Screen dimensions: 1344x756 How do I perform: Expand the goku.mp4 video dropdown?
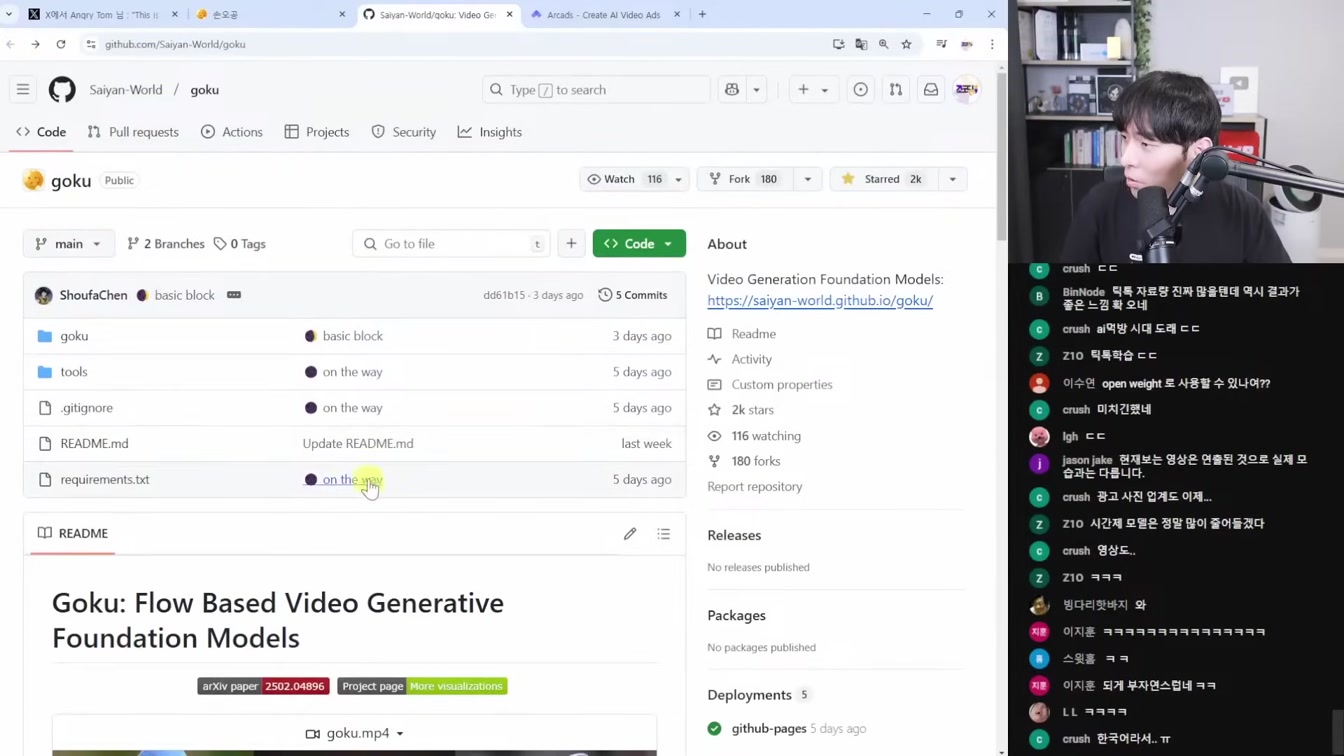(355, 733)
